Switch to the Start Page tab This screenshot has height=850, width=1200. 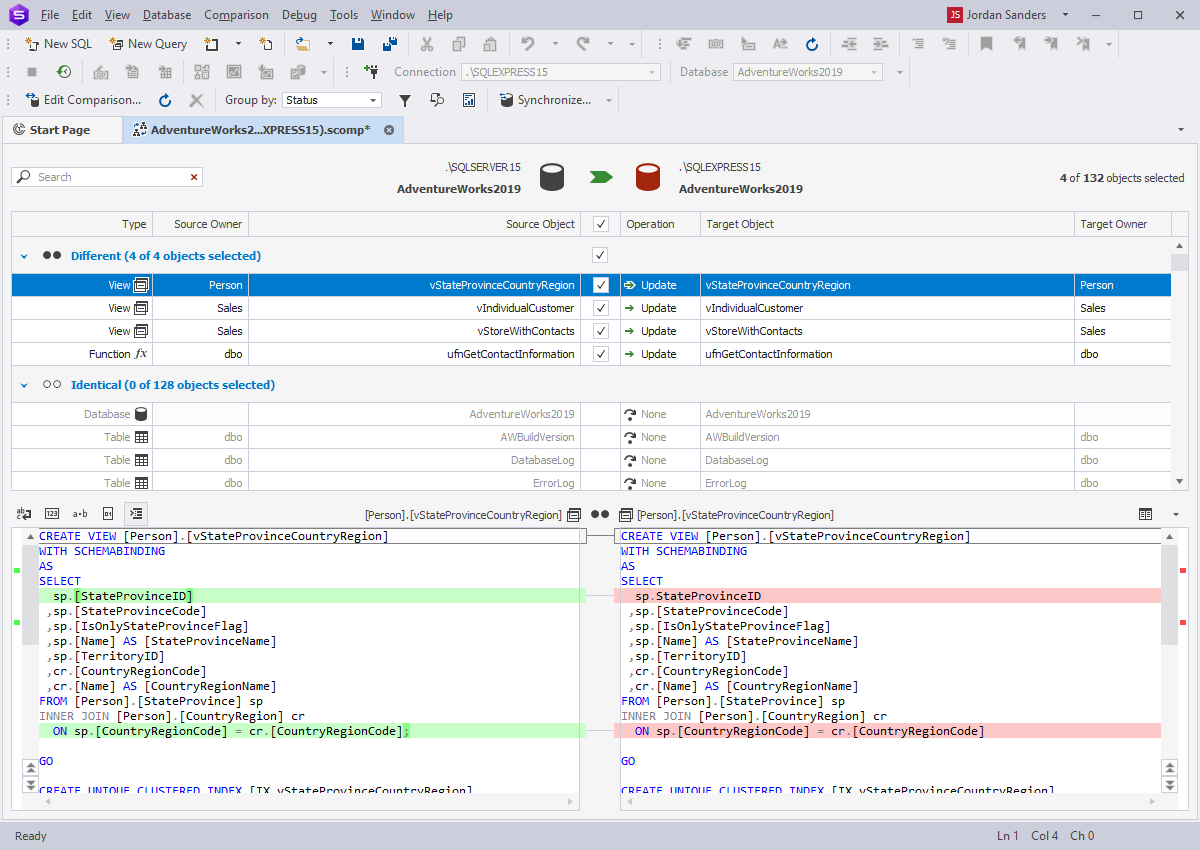click(x=60, y=130)
